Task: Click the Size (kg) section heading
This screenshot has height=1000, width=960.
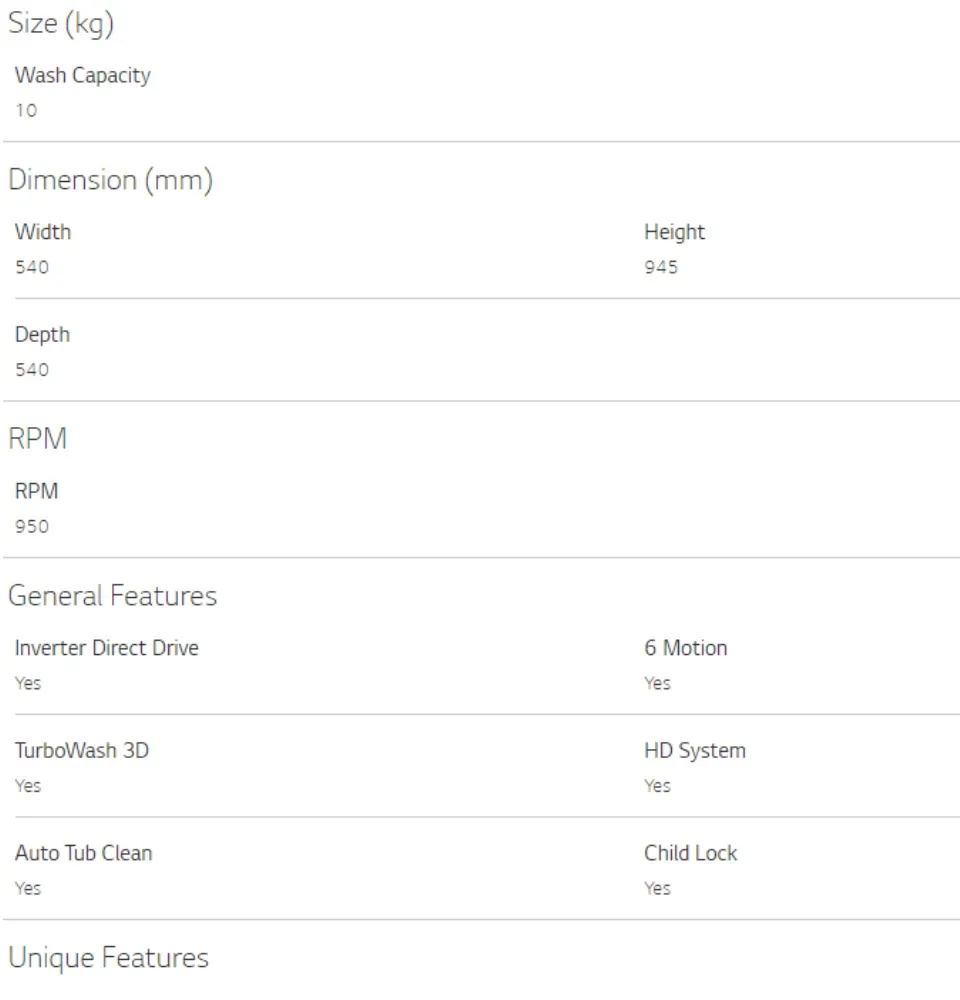Action: click(x=60, y=24)
